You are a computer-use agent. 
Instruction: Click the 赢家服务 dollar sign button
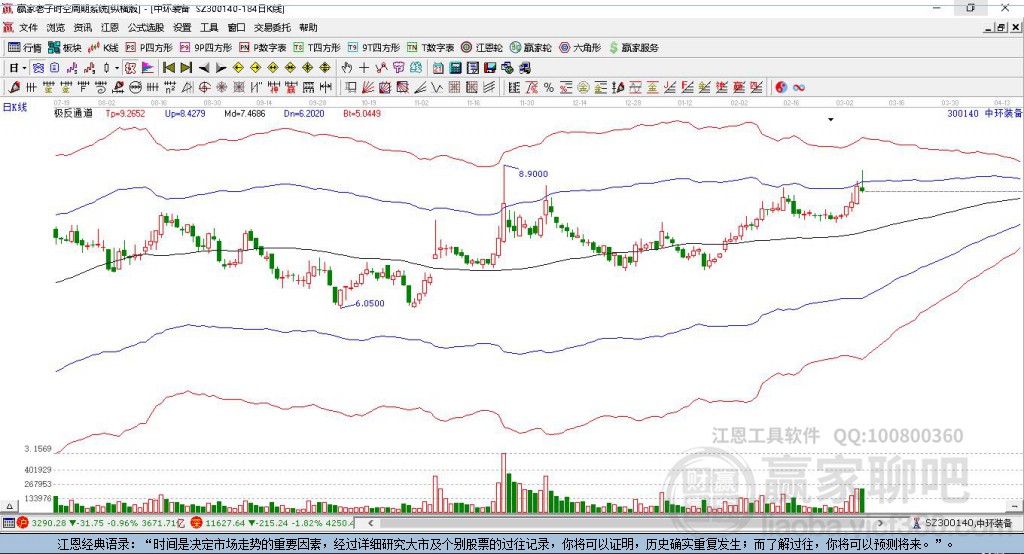(633, 48)
